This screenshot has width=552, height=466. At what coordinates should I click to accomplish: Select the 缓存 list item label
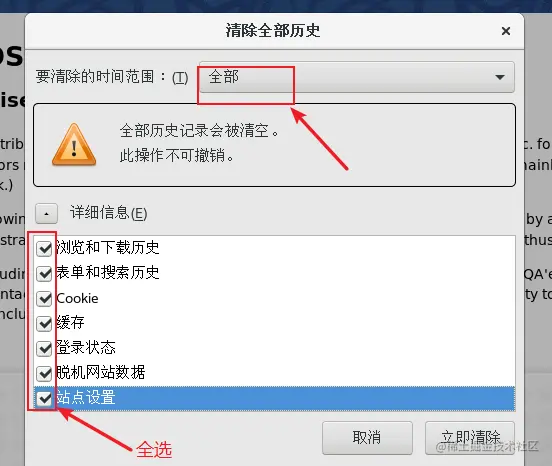pos(70,322)
